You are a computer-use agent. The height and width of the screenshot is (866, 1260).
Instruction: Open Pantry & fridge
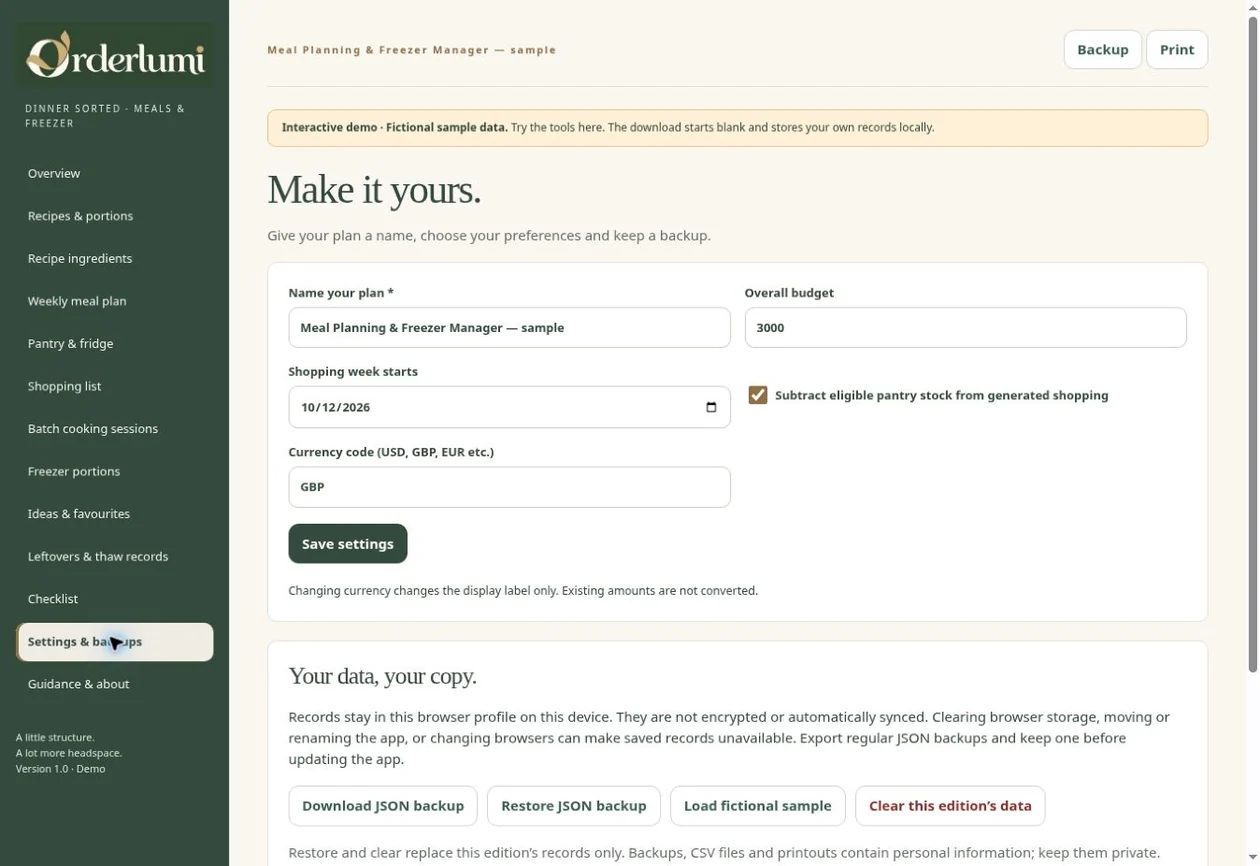coord(114,343)
